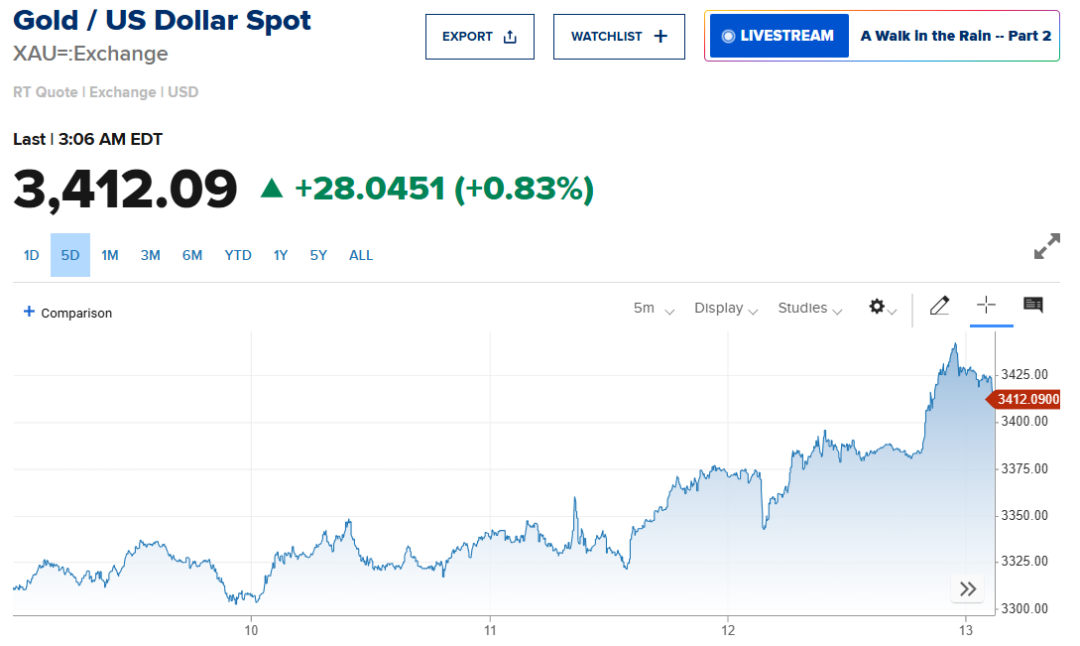
Task: Open the chart annotations comment icon
Action: point(1033,305)
